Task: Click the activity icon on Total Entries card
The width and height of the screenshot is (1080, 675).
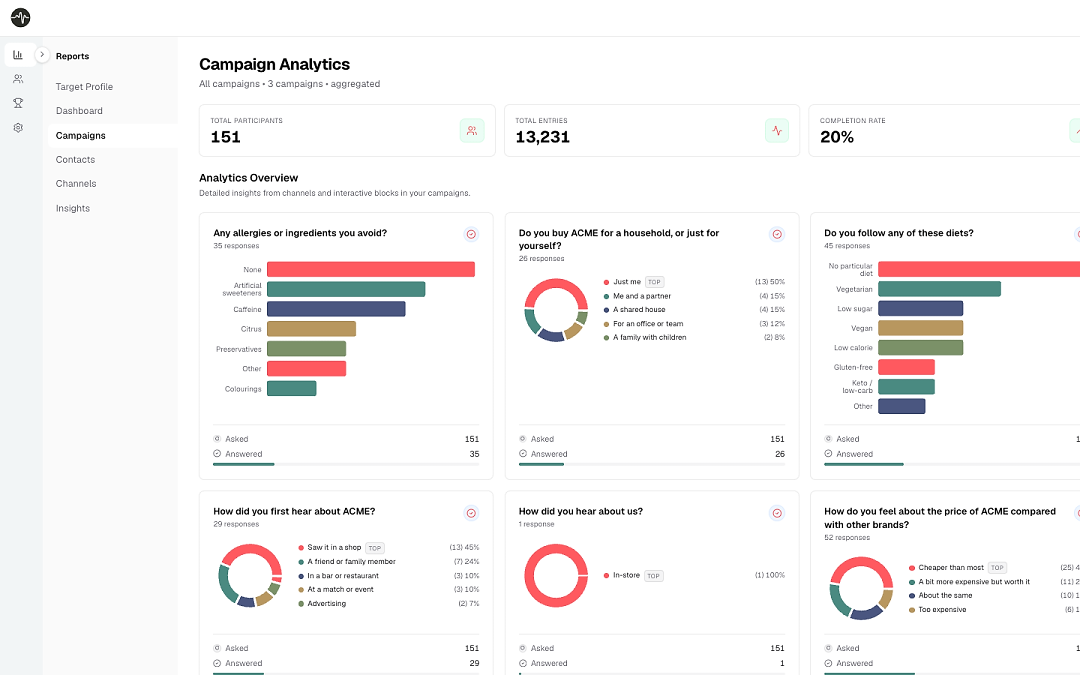Action: pos(777,130)
